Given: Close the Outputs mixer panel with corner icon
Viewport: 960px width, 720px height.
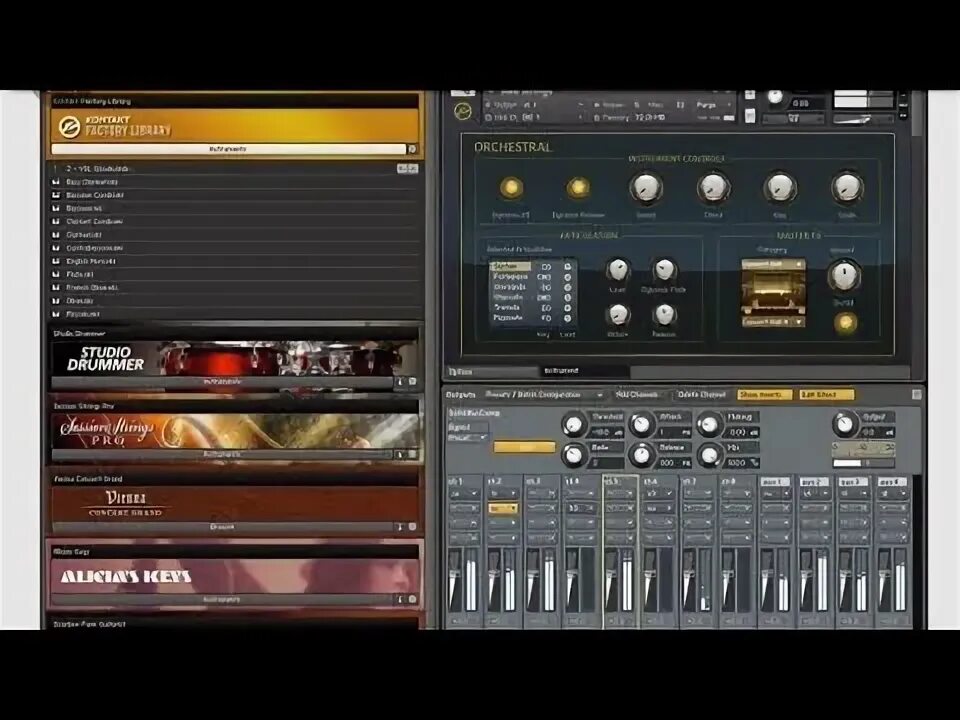Looking at the screenshot, I should pyautogui.click(x=917, y=394).
